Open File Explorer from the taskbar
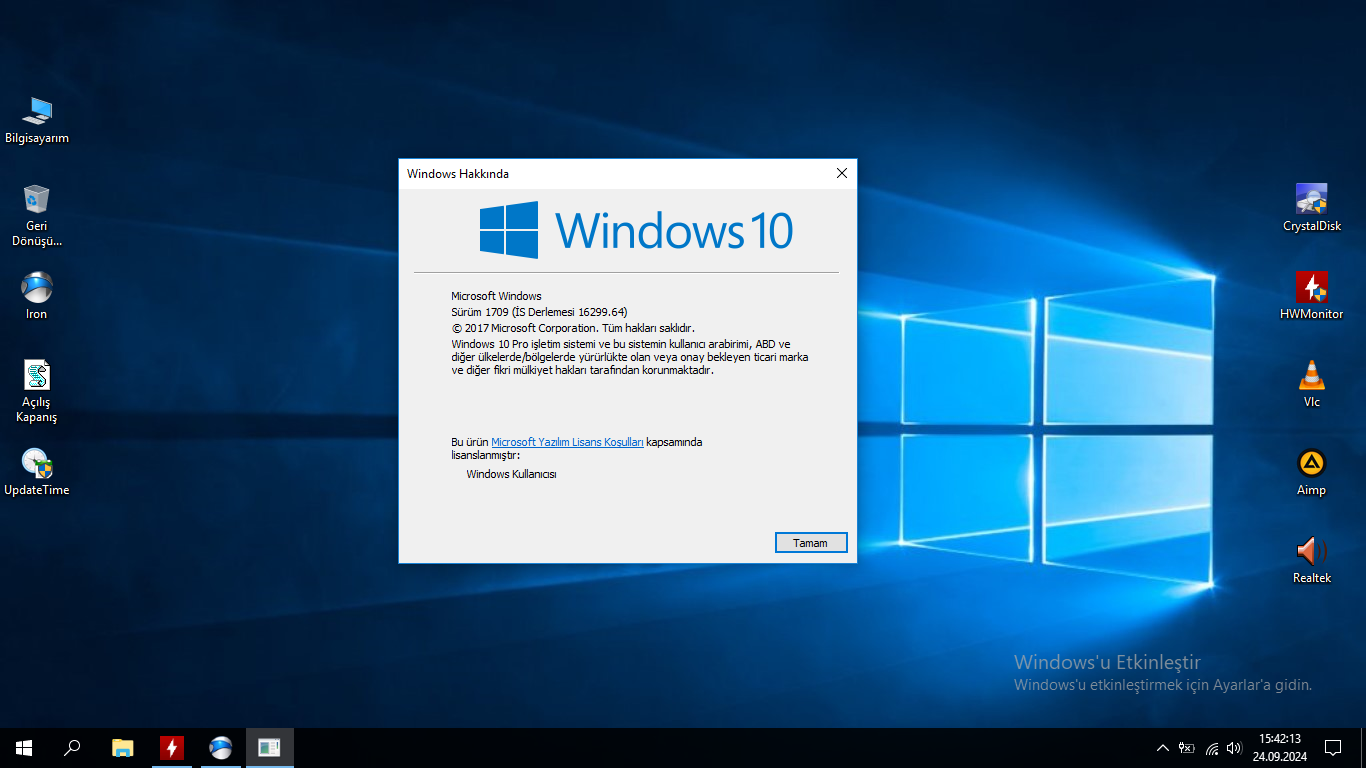 coord(123,748)
